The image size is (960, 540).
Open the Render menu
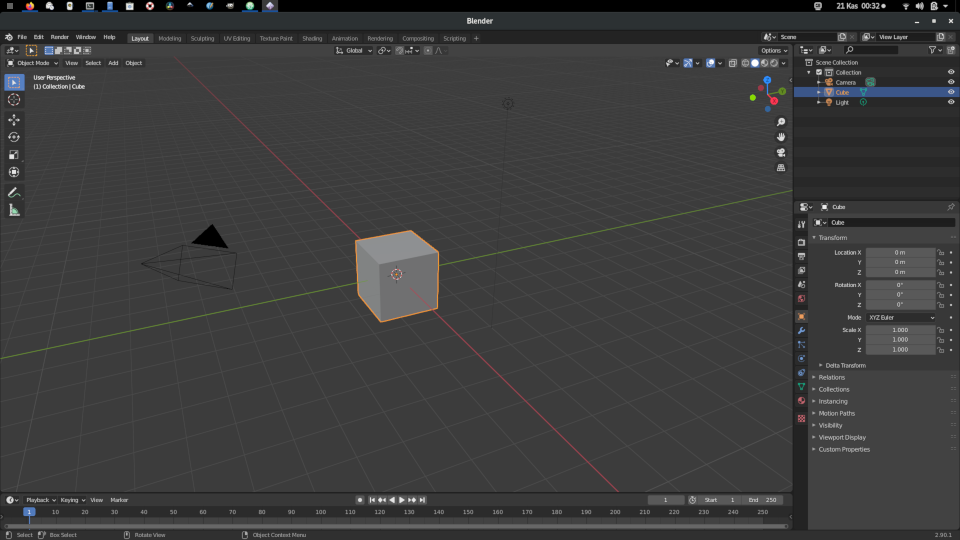(x=59, y=37)
